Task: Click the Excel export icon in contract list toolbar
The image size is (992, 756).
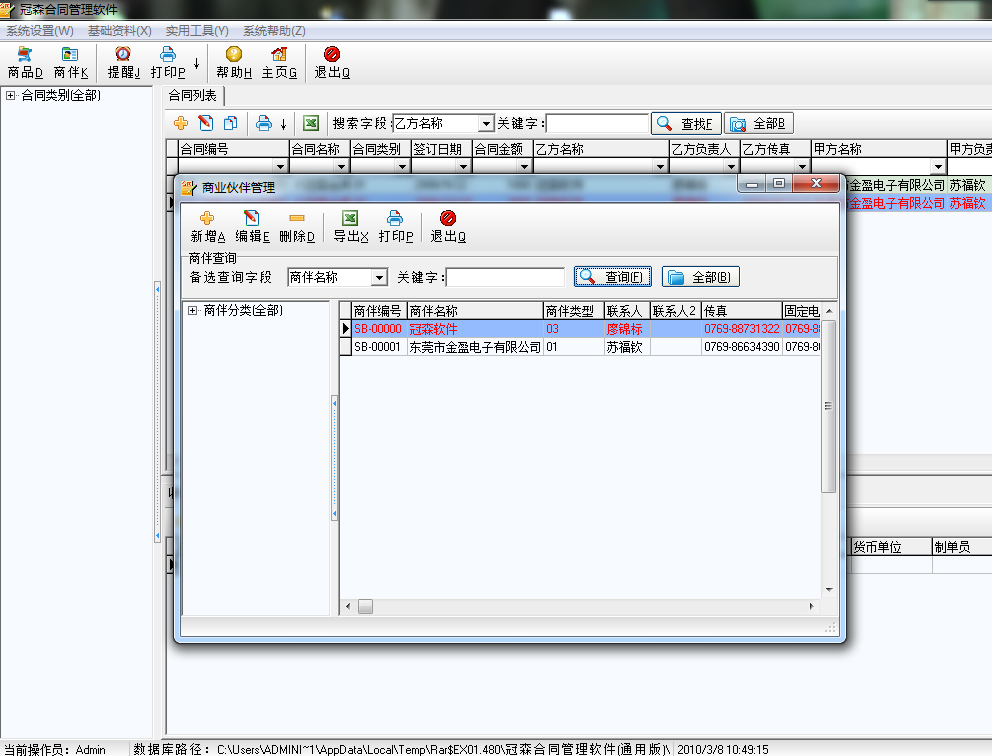Action: click(311, 123)
